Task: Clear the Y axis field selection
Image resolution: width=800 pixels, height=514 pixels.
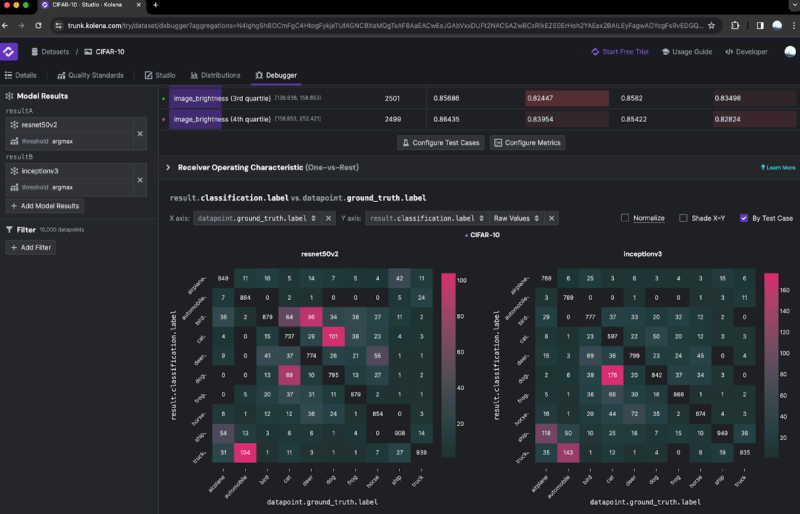Action: (x=551, y=218)
